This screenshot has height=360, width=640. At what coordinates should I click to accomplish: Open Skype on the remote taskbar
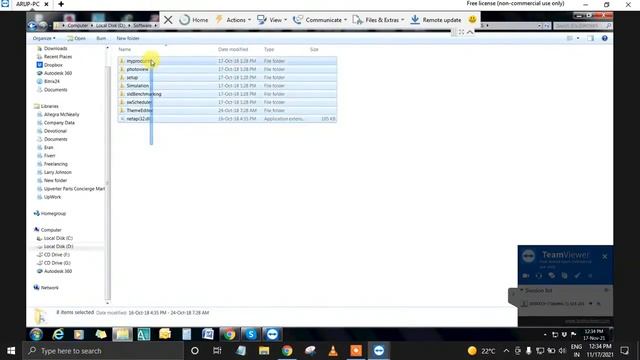(251, 334)
